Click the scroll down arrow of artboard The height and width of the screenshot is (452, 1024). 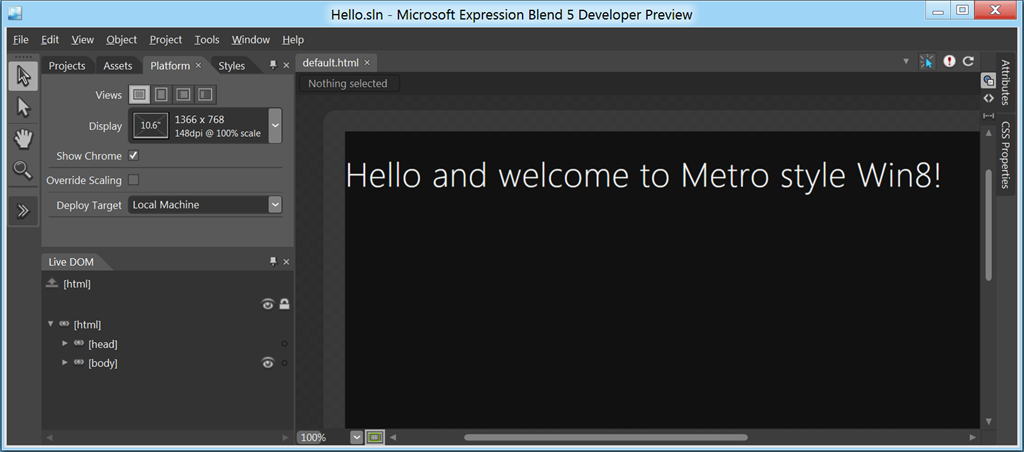point(989,421)
